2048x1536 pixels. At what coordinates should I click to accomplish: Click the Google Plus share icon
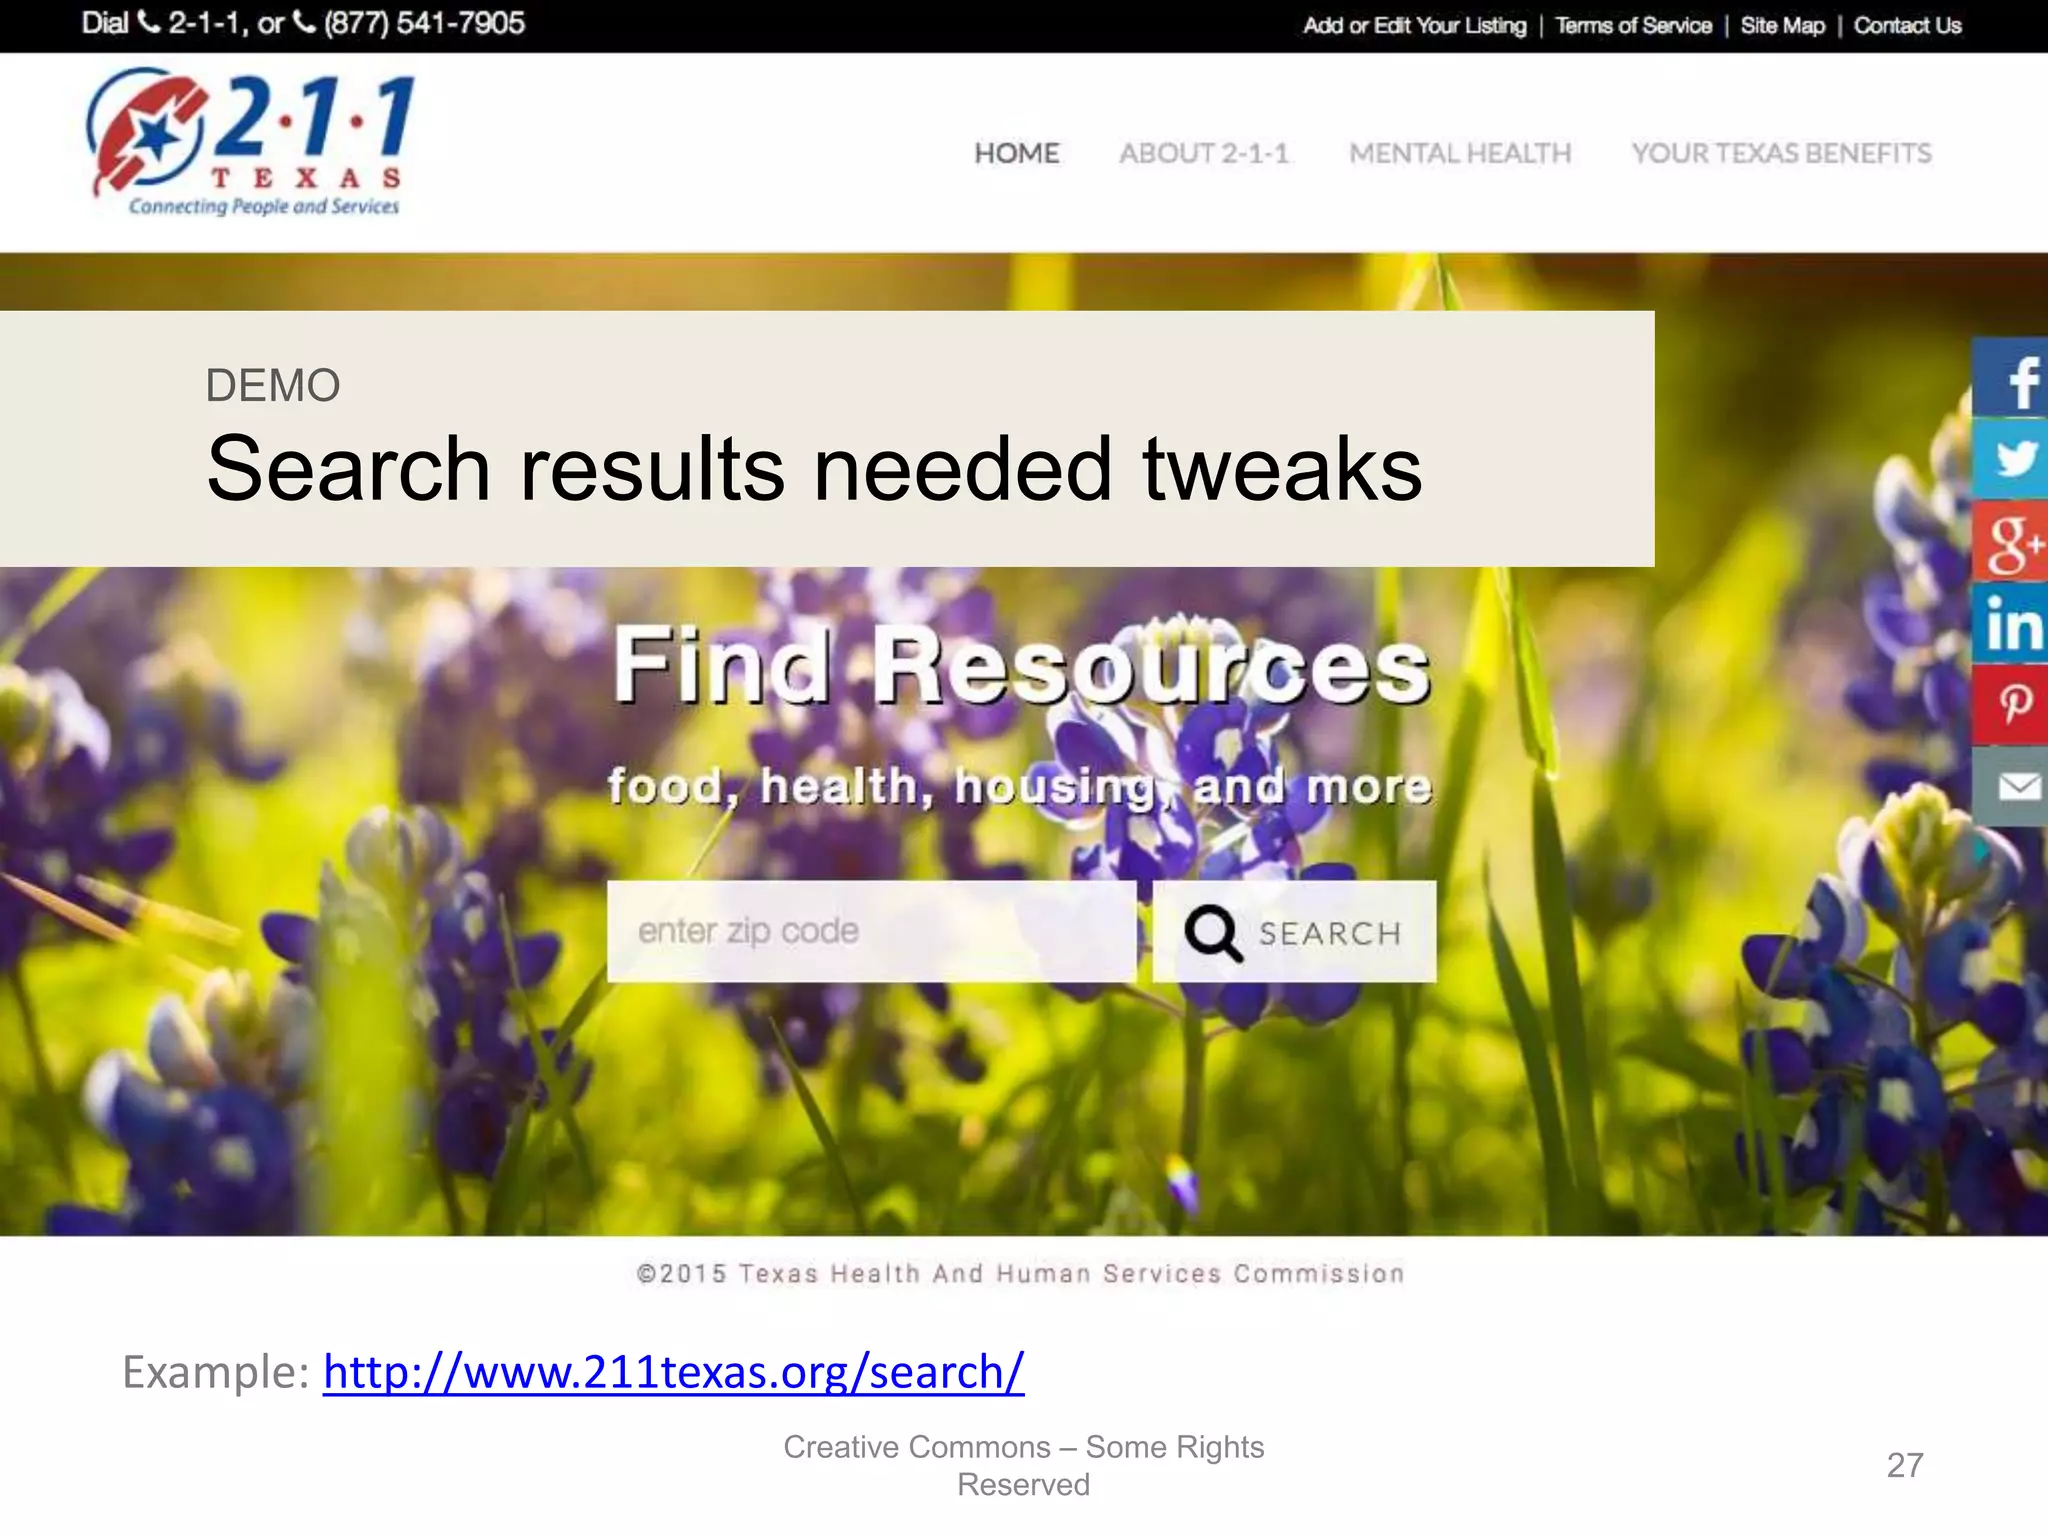point(2010,541)
